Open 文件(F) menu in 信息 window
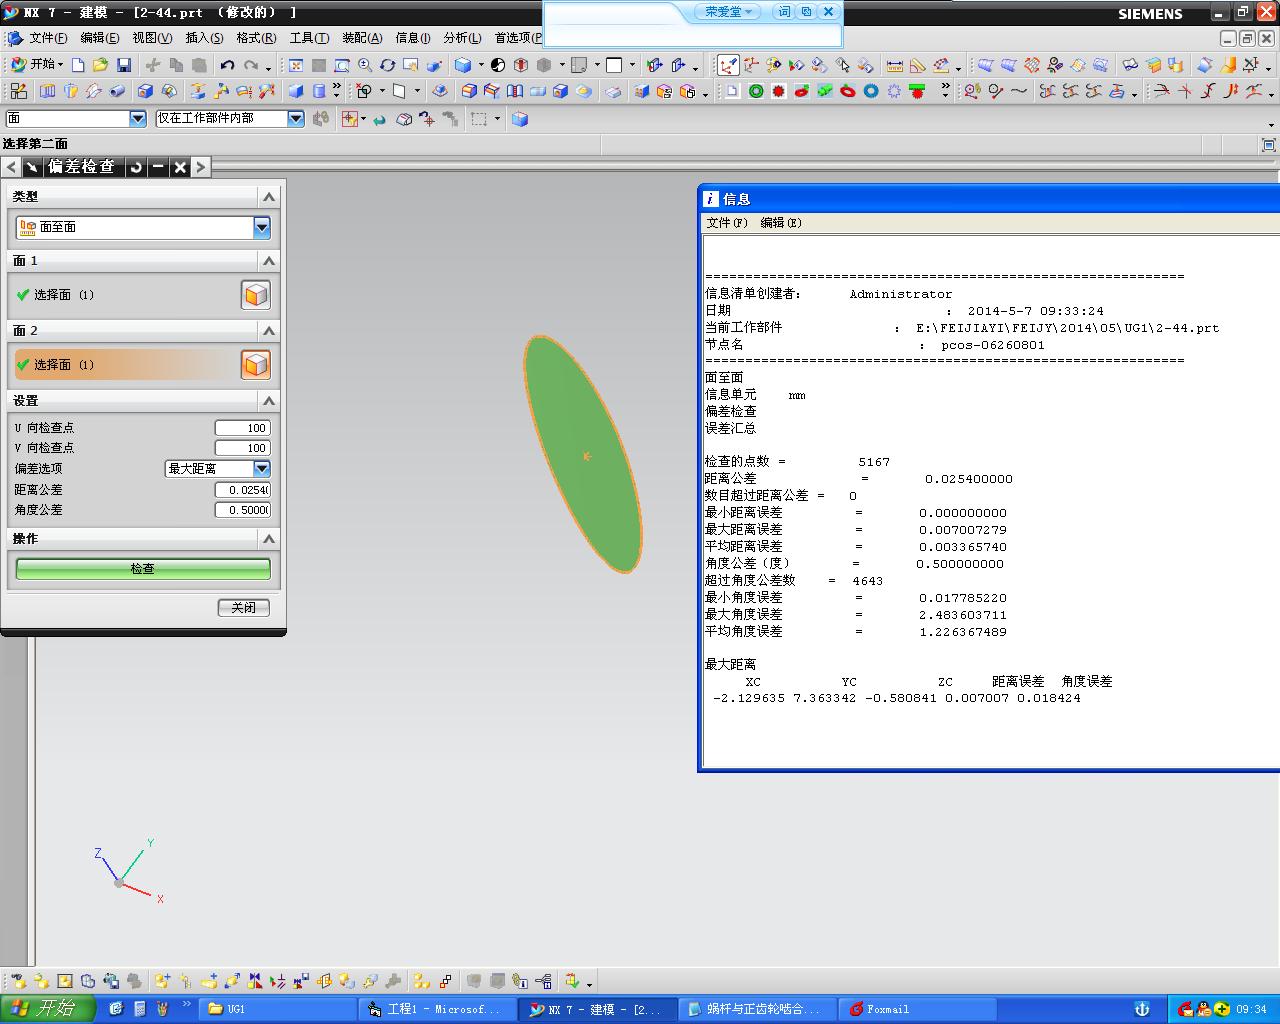 tap(727, 223)
